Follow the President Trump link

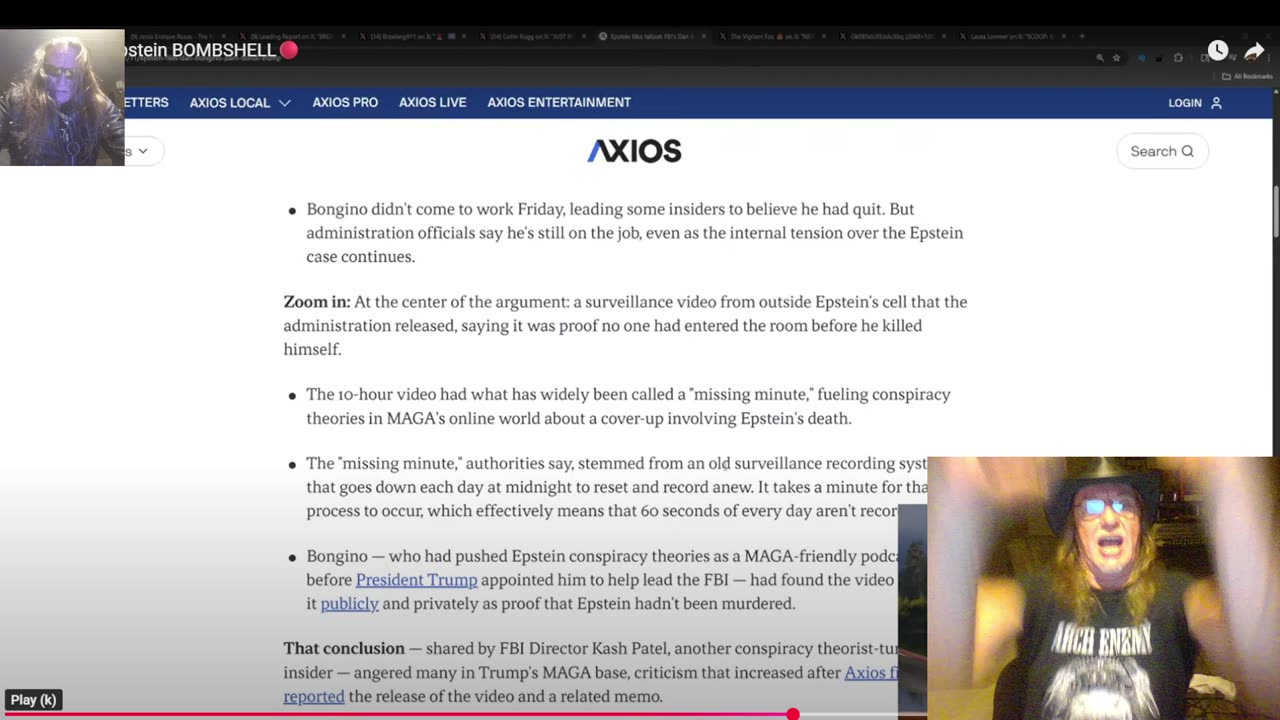tap(416, 580)
